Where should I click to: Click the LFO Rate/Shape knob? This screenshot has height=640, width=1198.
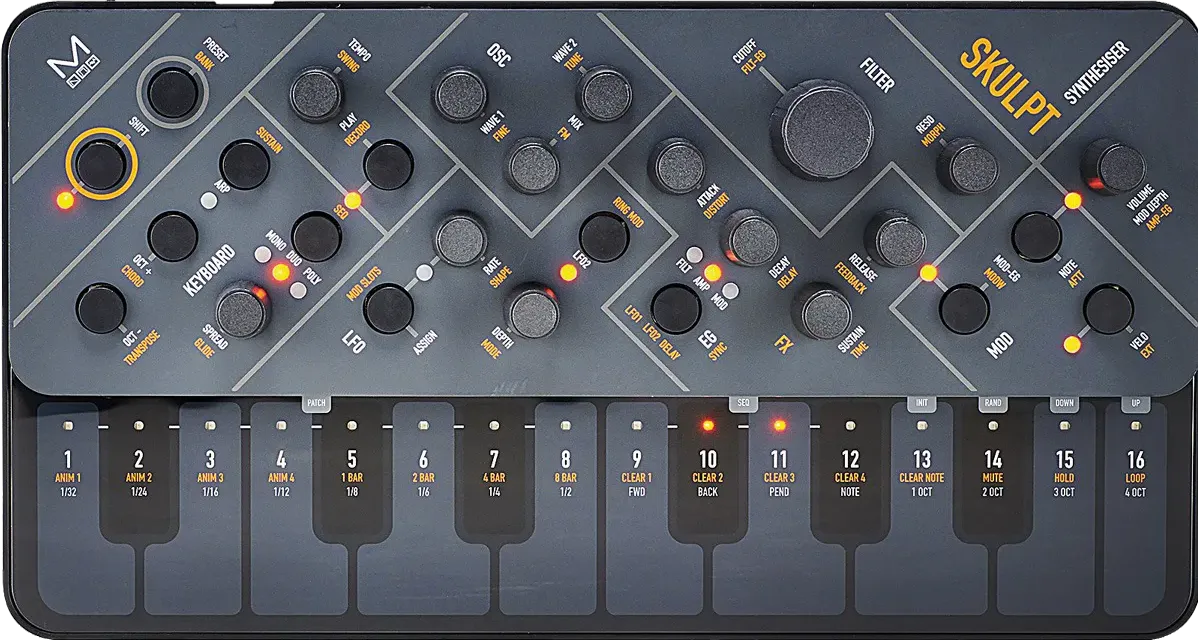tap(458, 240)
